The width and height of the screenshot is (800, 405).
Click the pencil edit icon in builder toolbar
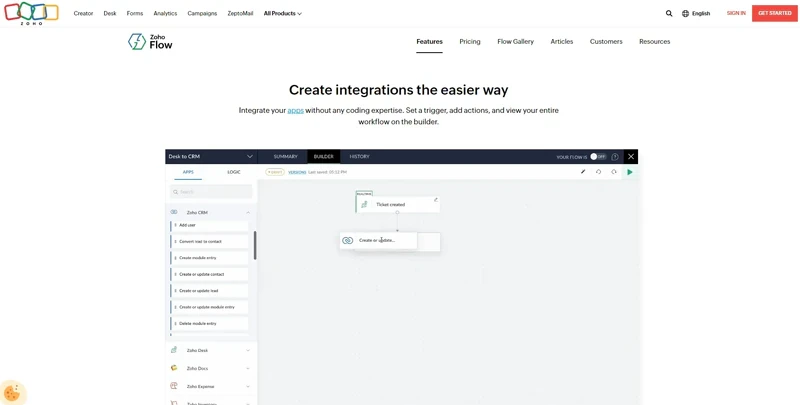pyautogui.click(x=583, y=172)
